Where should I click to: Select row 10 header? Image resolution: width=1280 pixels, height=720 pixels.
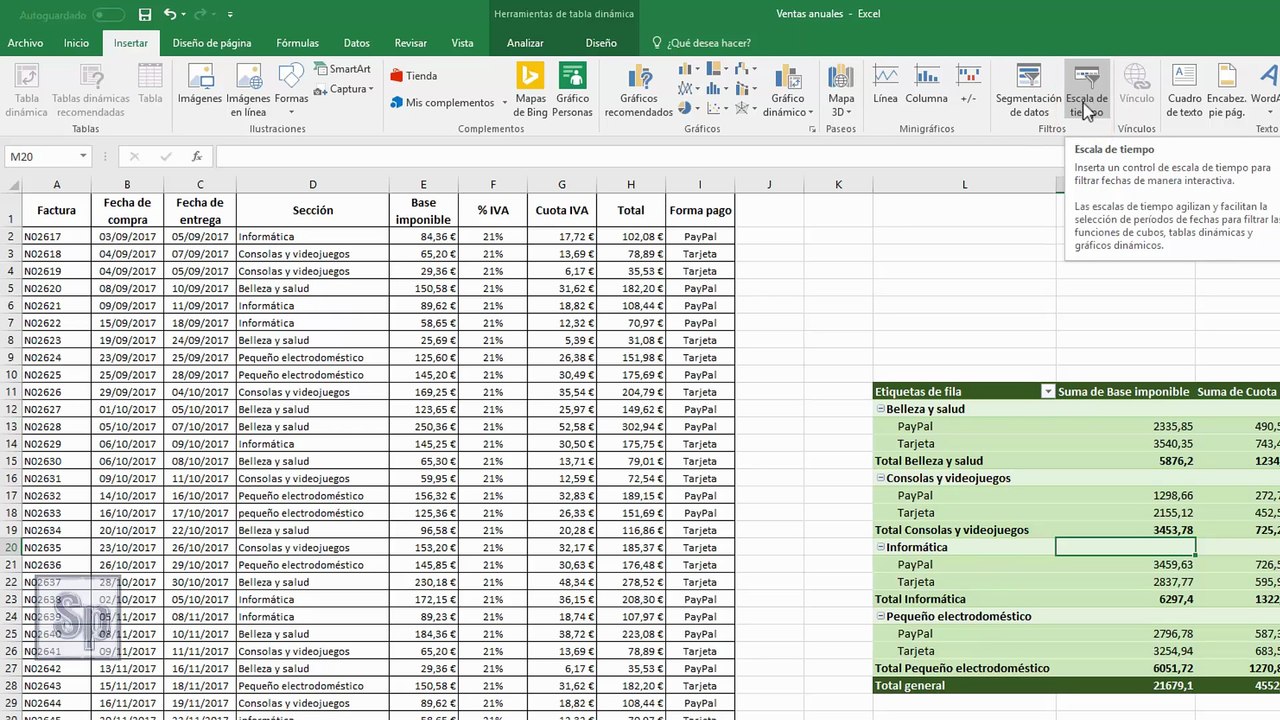10,375
